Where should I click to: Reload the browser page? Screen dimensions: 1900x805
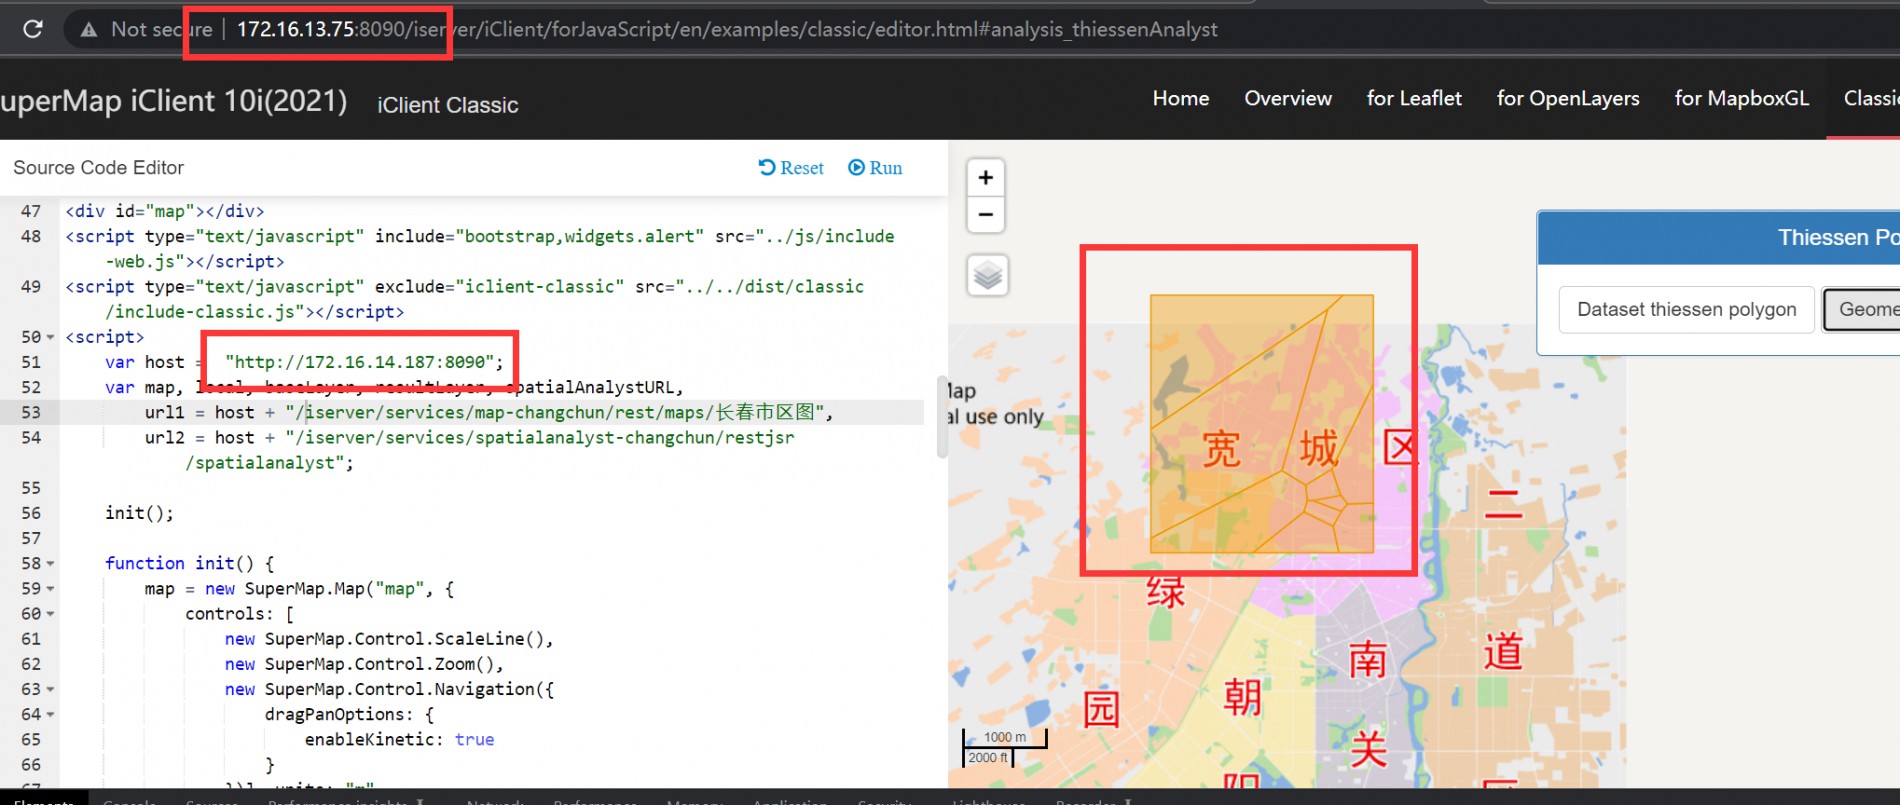coord(33,29)
